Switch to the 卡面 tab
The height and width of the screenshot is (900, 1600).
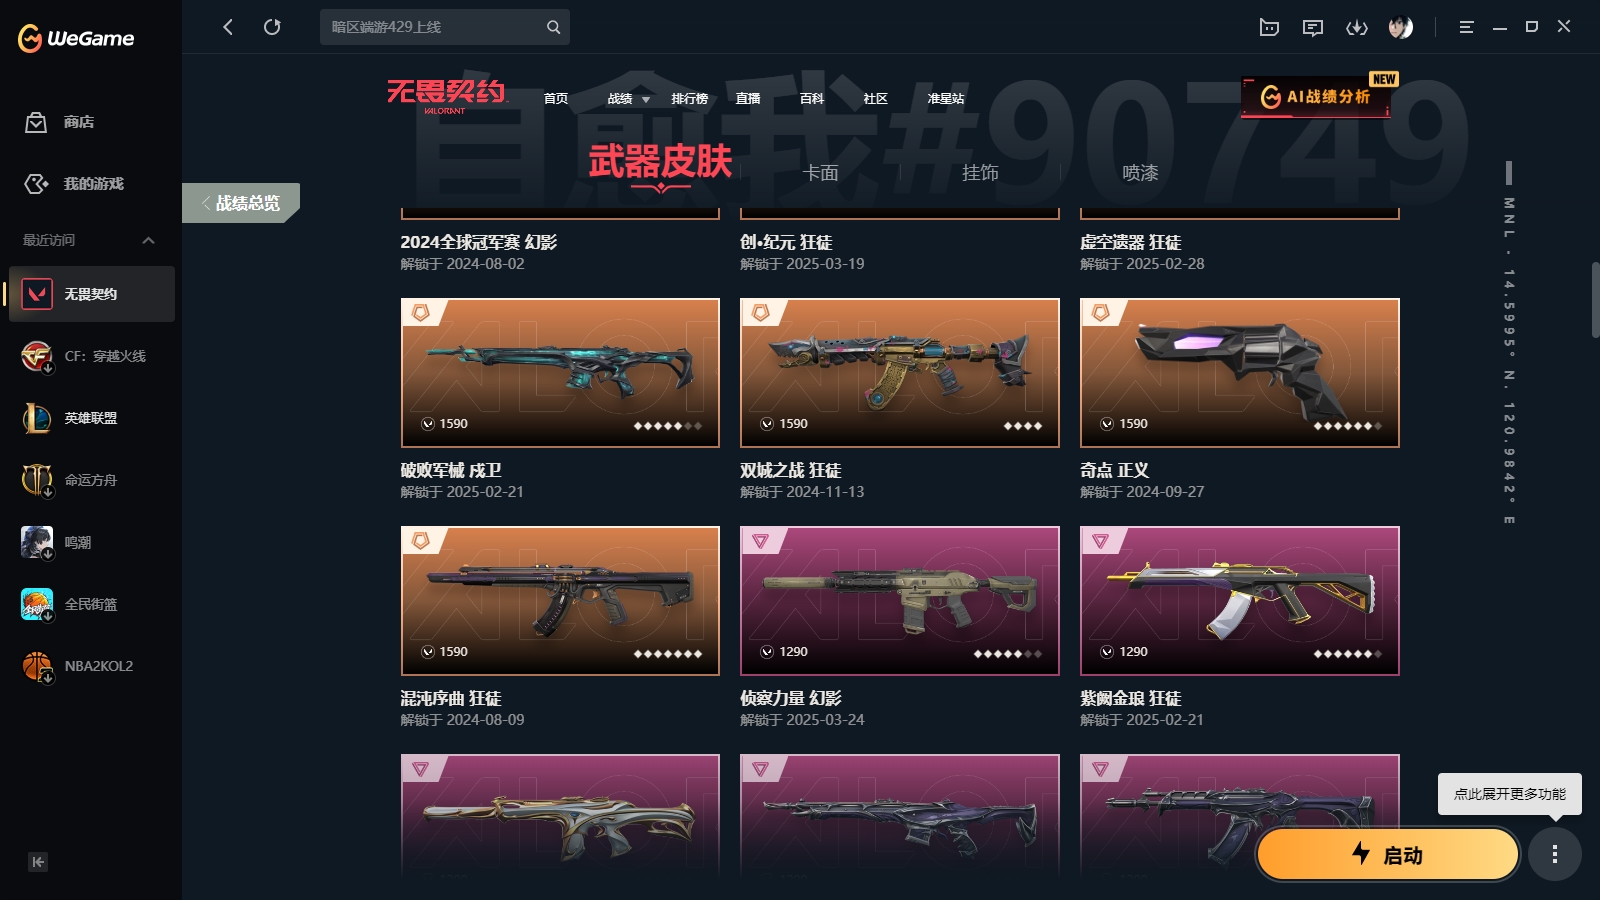pyautogui.click(x=820, y=173)
